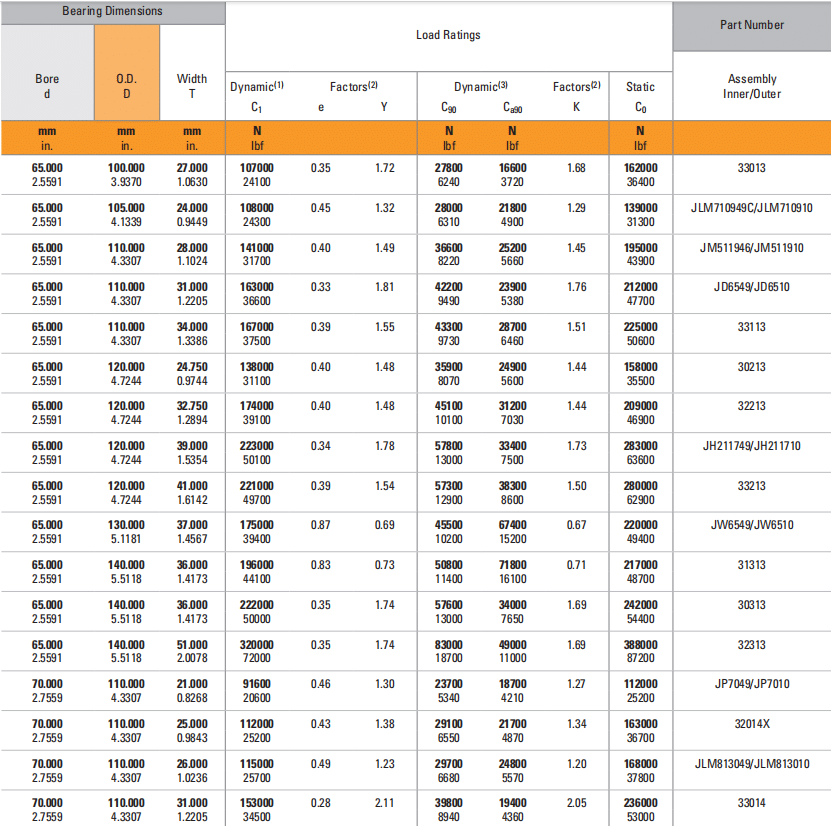The height and width of the screenshot is (826, 831).
Task: Select part number JM511946/JM511910
Action: click(x=751, y=247)
